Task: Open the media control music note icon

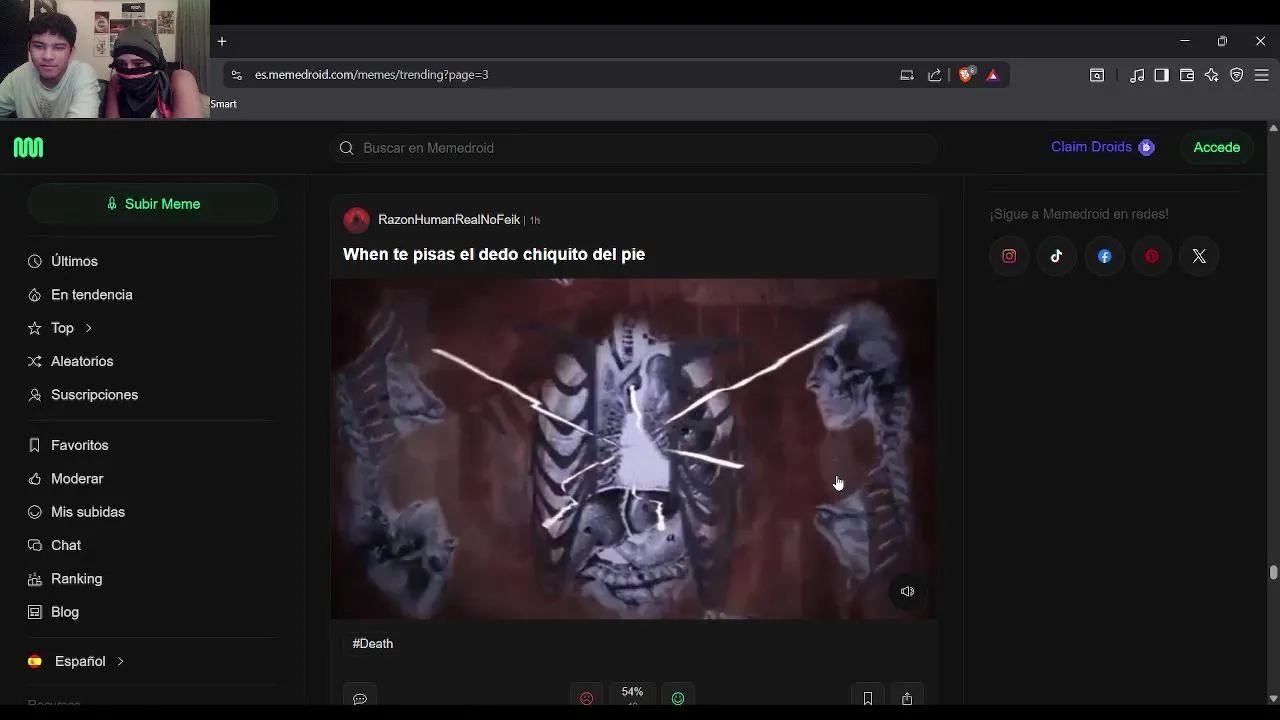Action: point(1137,75)
